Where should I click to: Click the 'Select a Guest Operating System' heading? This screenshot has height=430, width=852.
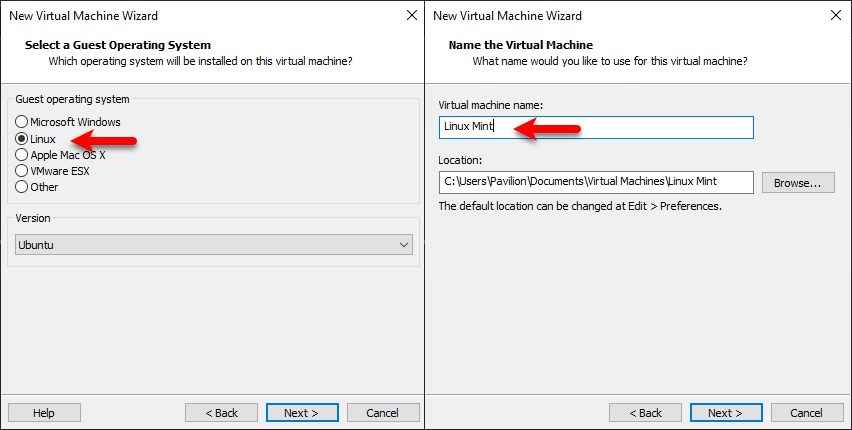point(118,45)
